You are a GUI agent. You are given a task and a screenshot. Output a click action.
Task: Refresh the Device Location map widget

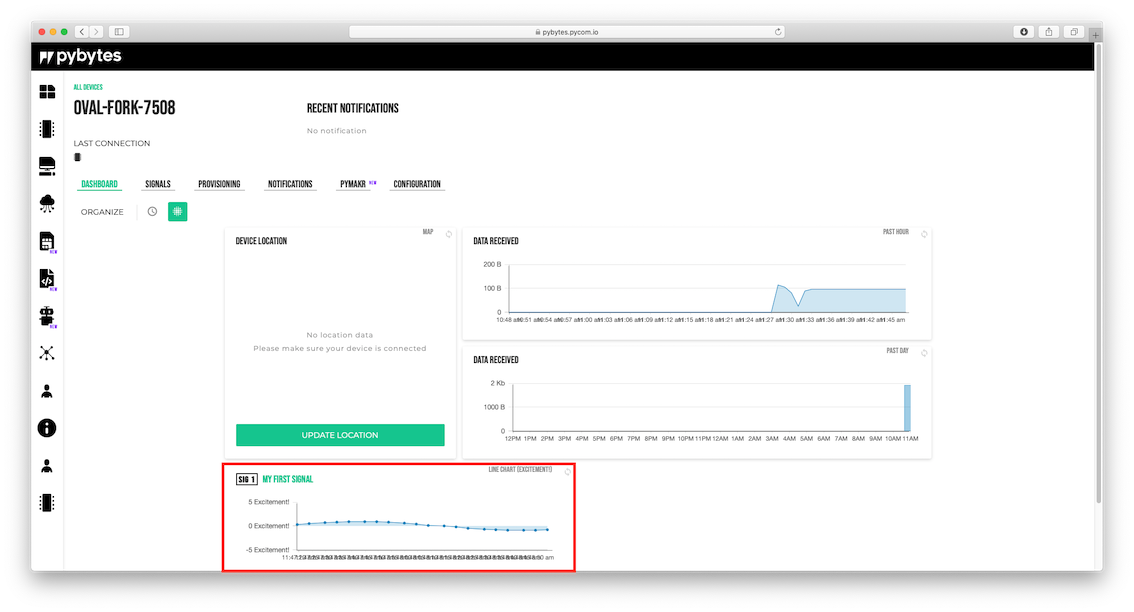tap(449, 234)
